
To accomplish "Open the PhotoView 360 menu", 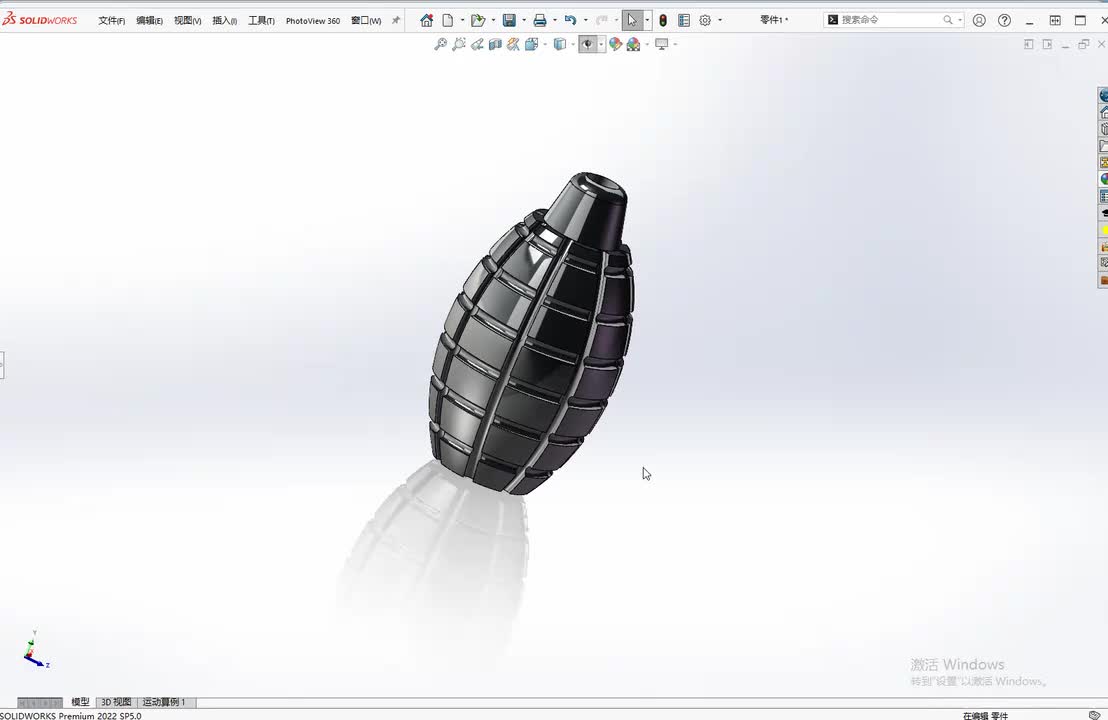I will pos(313,20).
